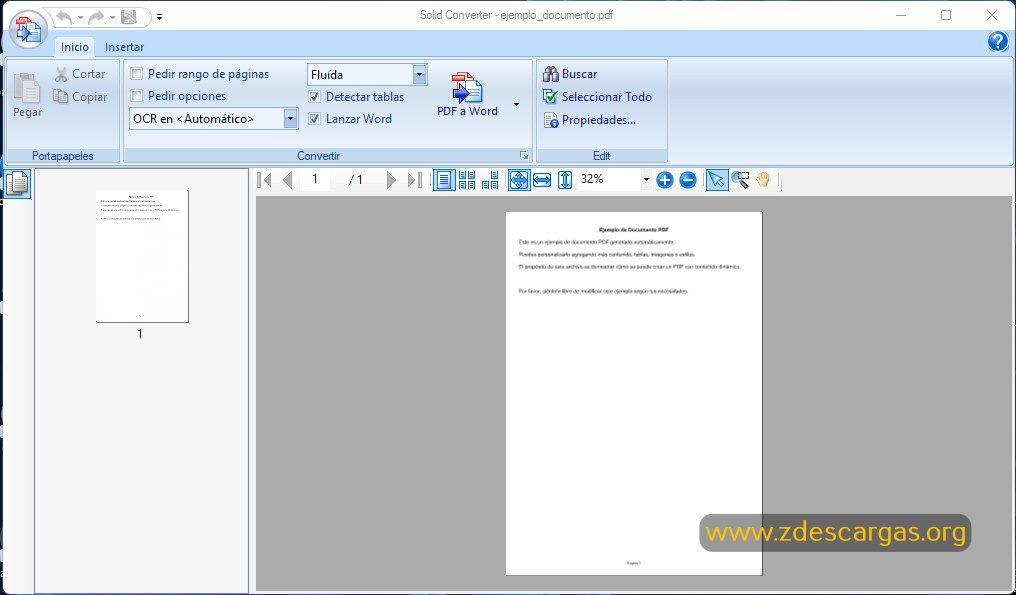Open Propiedades... dialog

coord(590,120)
